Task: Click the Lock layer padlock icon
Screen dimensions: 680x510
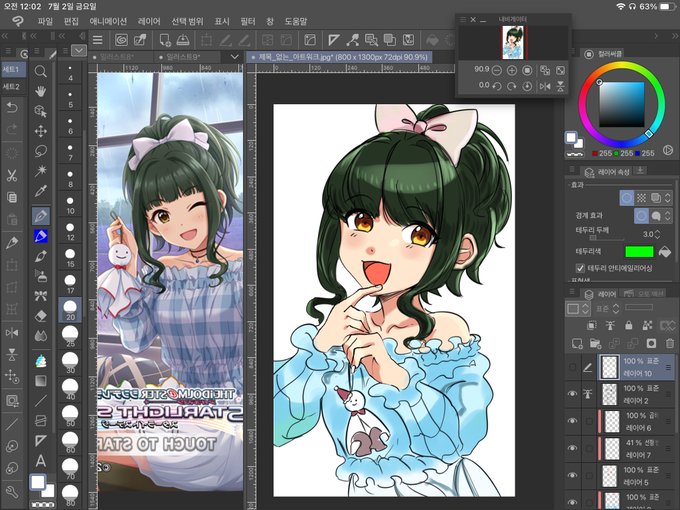Action: click(x=628, y=326)
